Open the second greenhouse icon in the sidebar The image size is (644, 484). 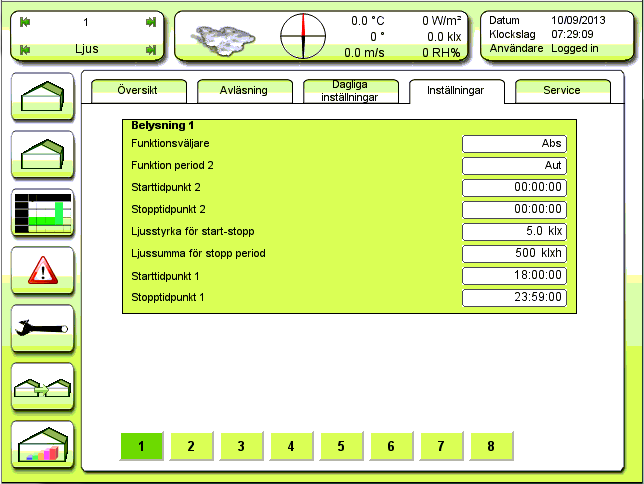(43, 154)
